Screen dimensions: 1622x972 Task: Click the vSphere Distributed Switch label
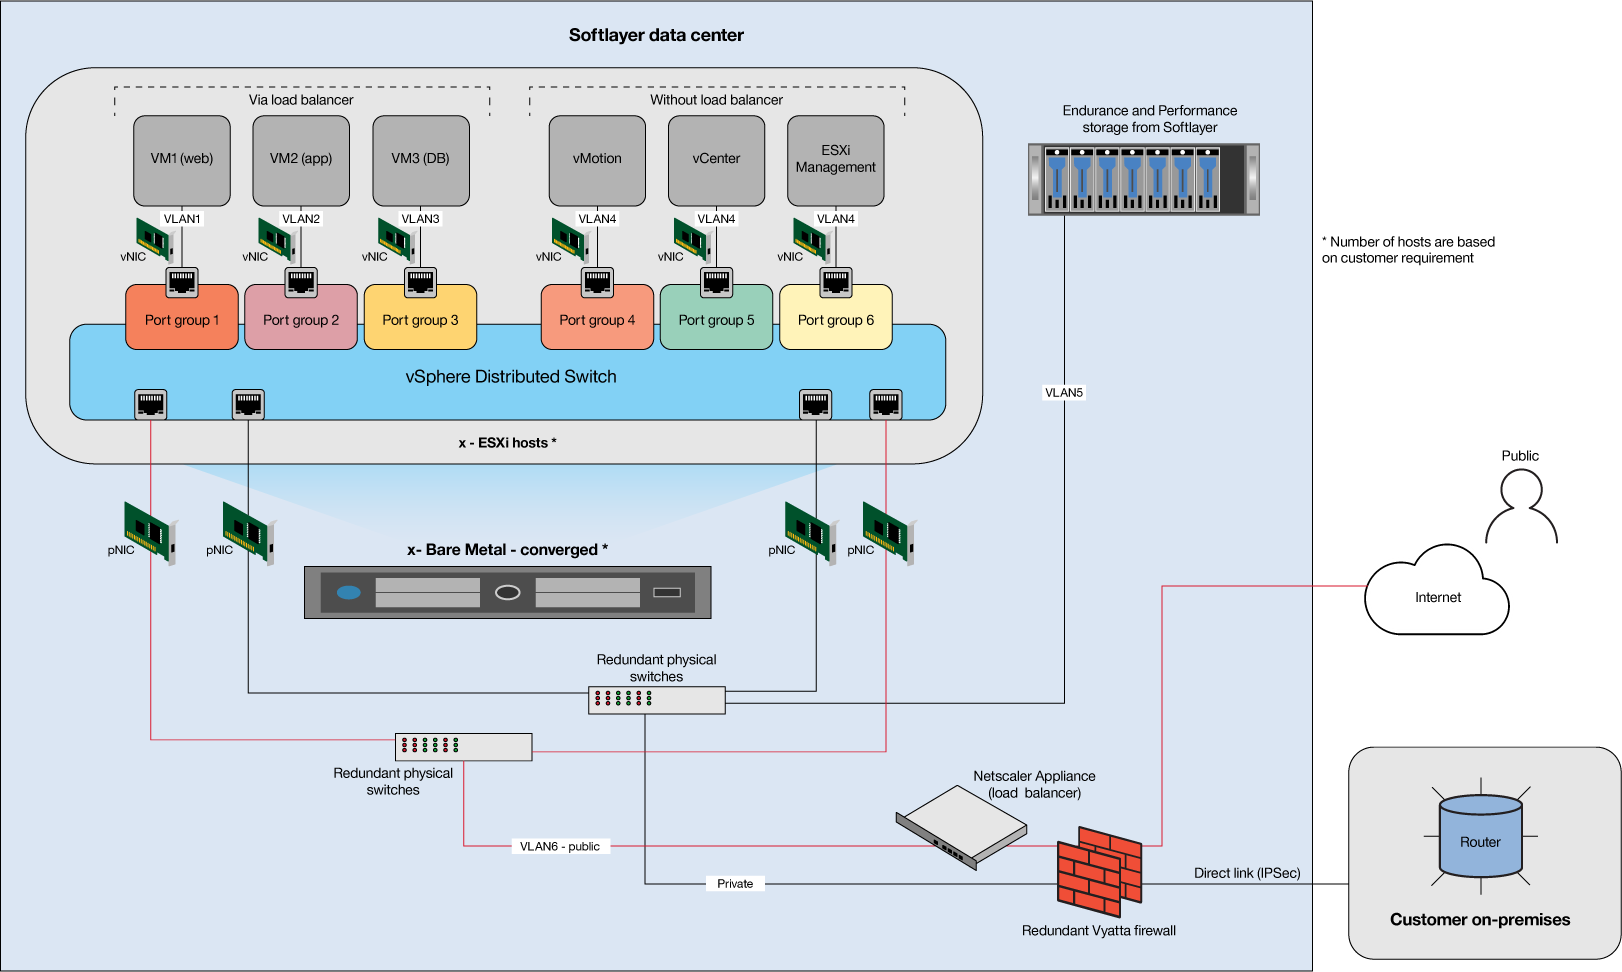[x=511, y=377]
